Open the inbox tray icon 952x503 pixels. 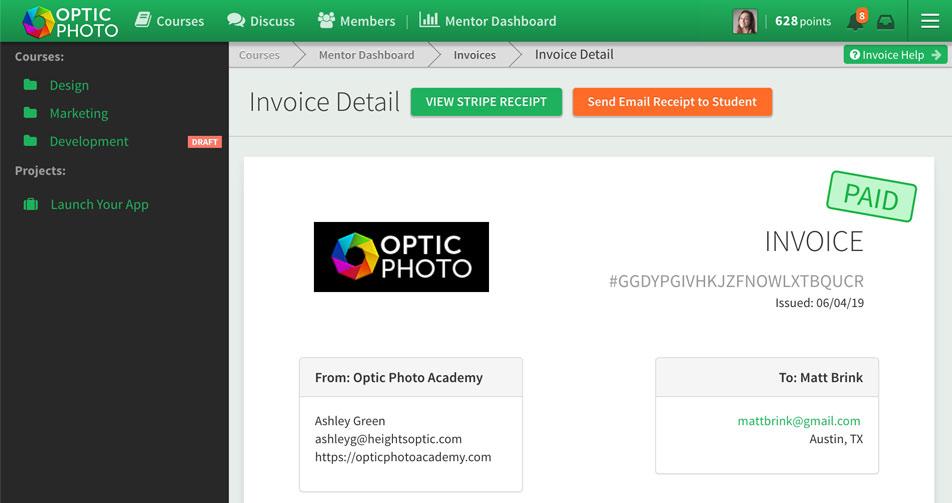886,22
